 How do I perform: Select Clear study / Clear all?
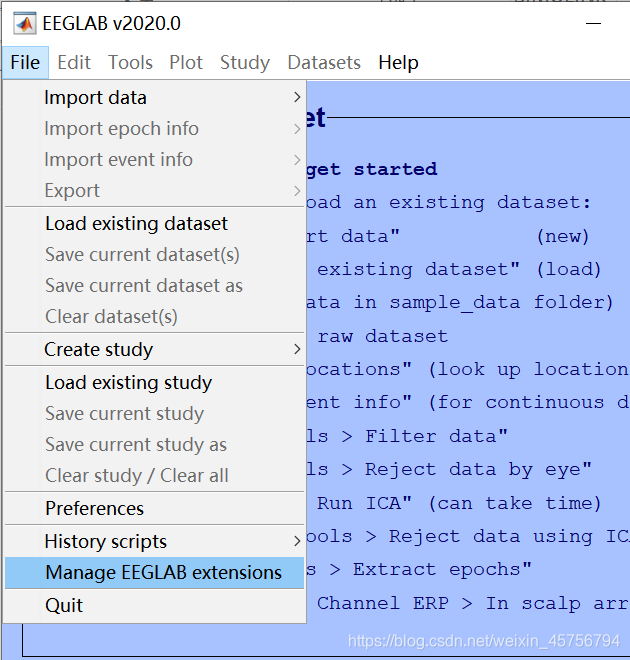coord(154,476)
